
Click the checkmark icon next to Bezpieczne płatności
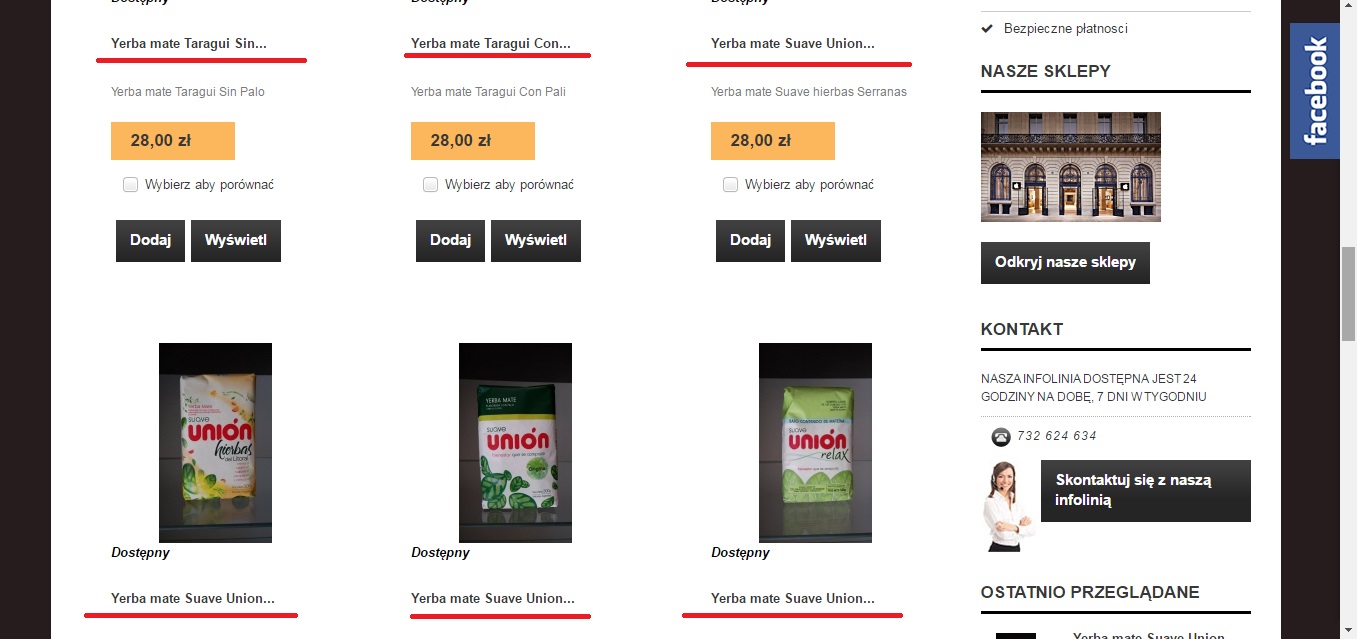pos(988,29)
